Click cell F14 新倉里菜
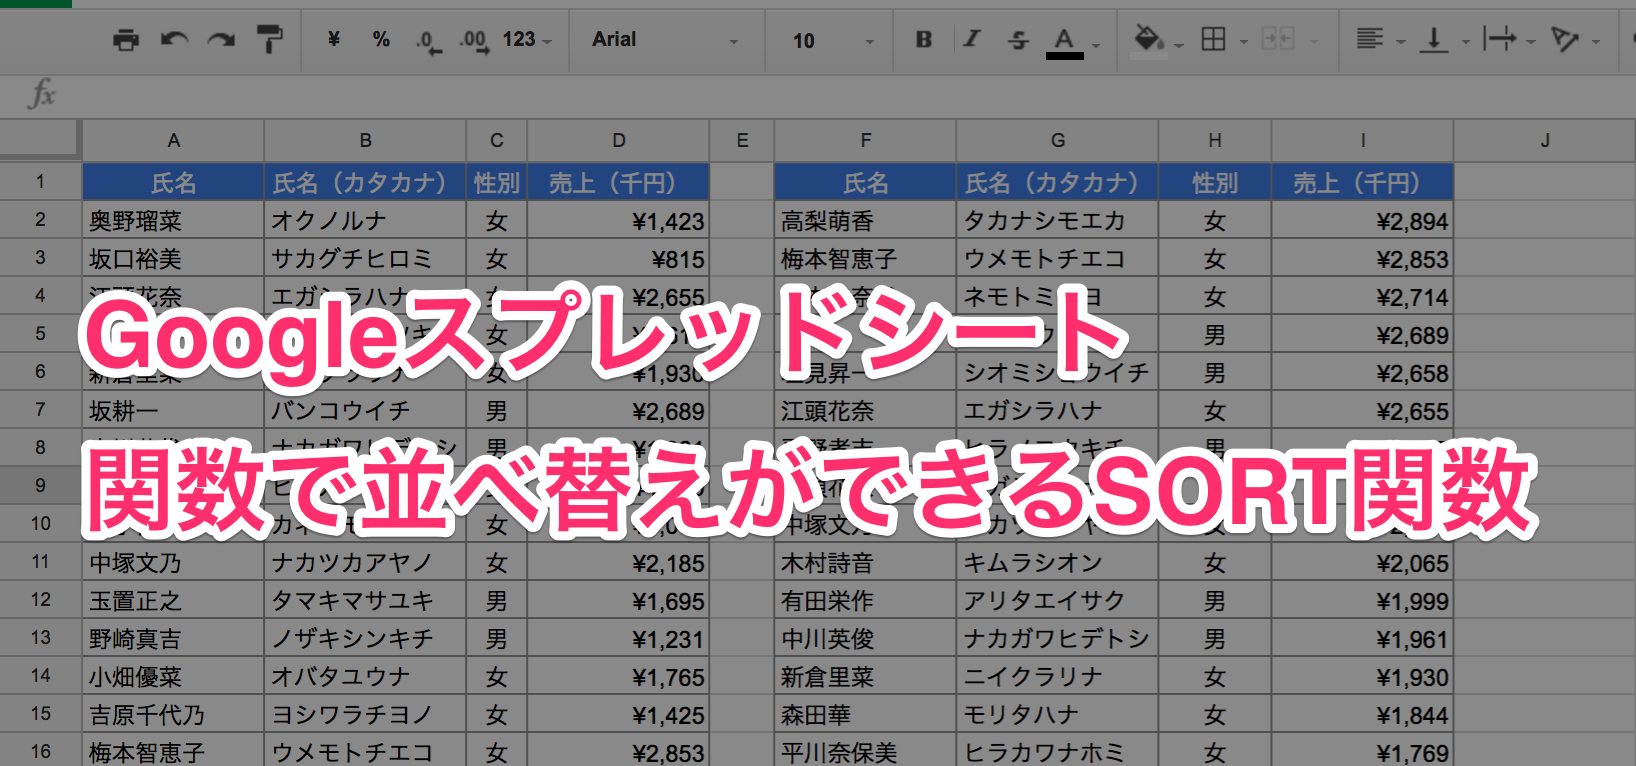1636x766 pixels. tap(866, 677)
